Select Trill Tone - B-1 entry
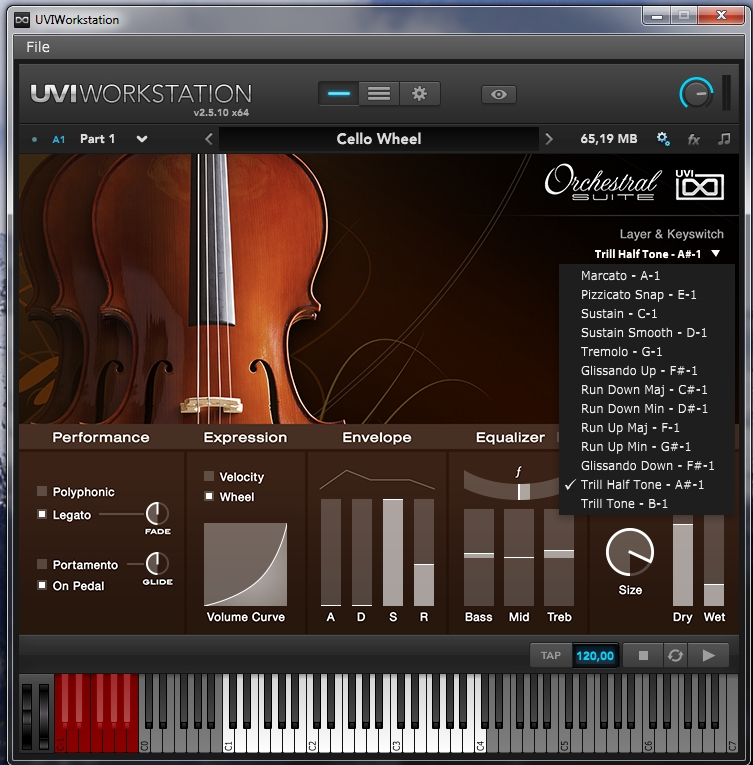This screenshot has width=753, height=765. [647, 504]
